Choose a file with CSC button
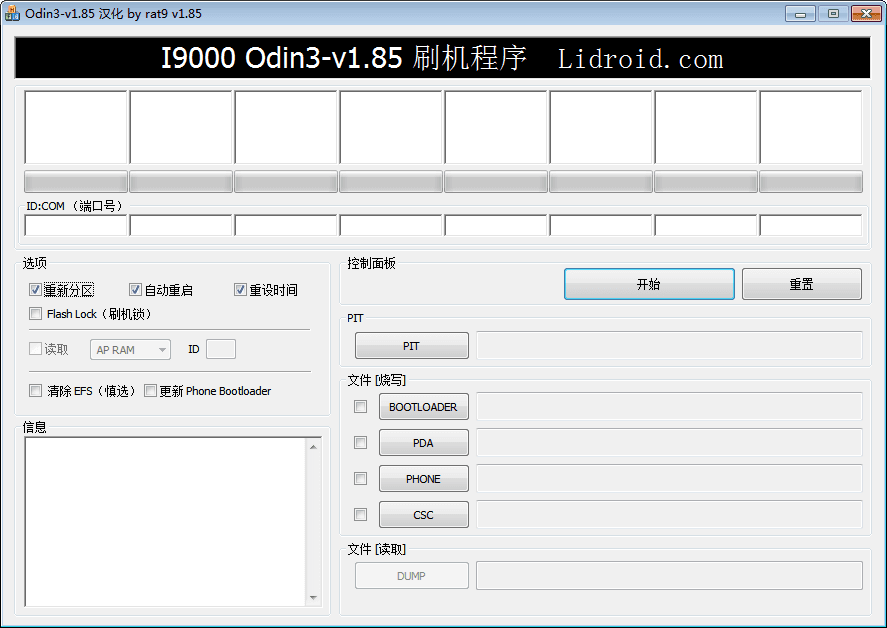Screen dimensions: 887x628 (424, 515)
